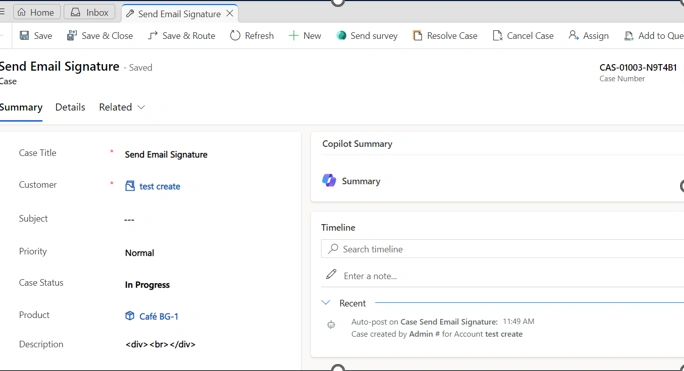Screen dimensions: 684x371
Task: Click the product cube icon beside Café BG-1
Action: [130, 316]
